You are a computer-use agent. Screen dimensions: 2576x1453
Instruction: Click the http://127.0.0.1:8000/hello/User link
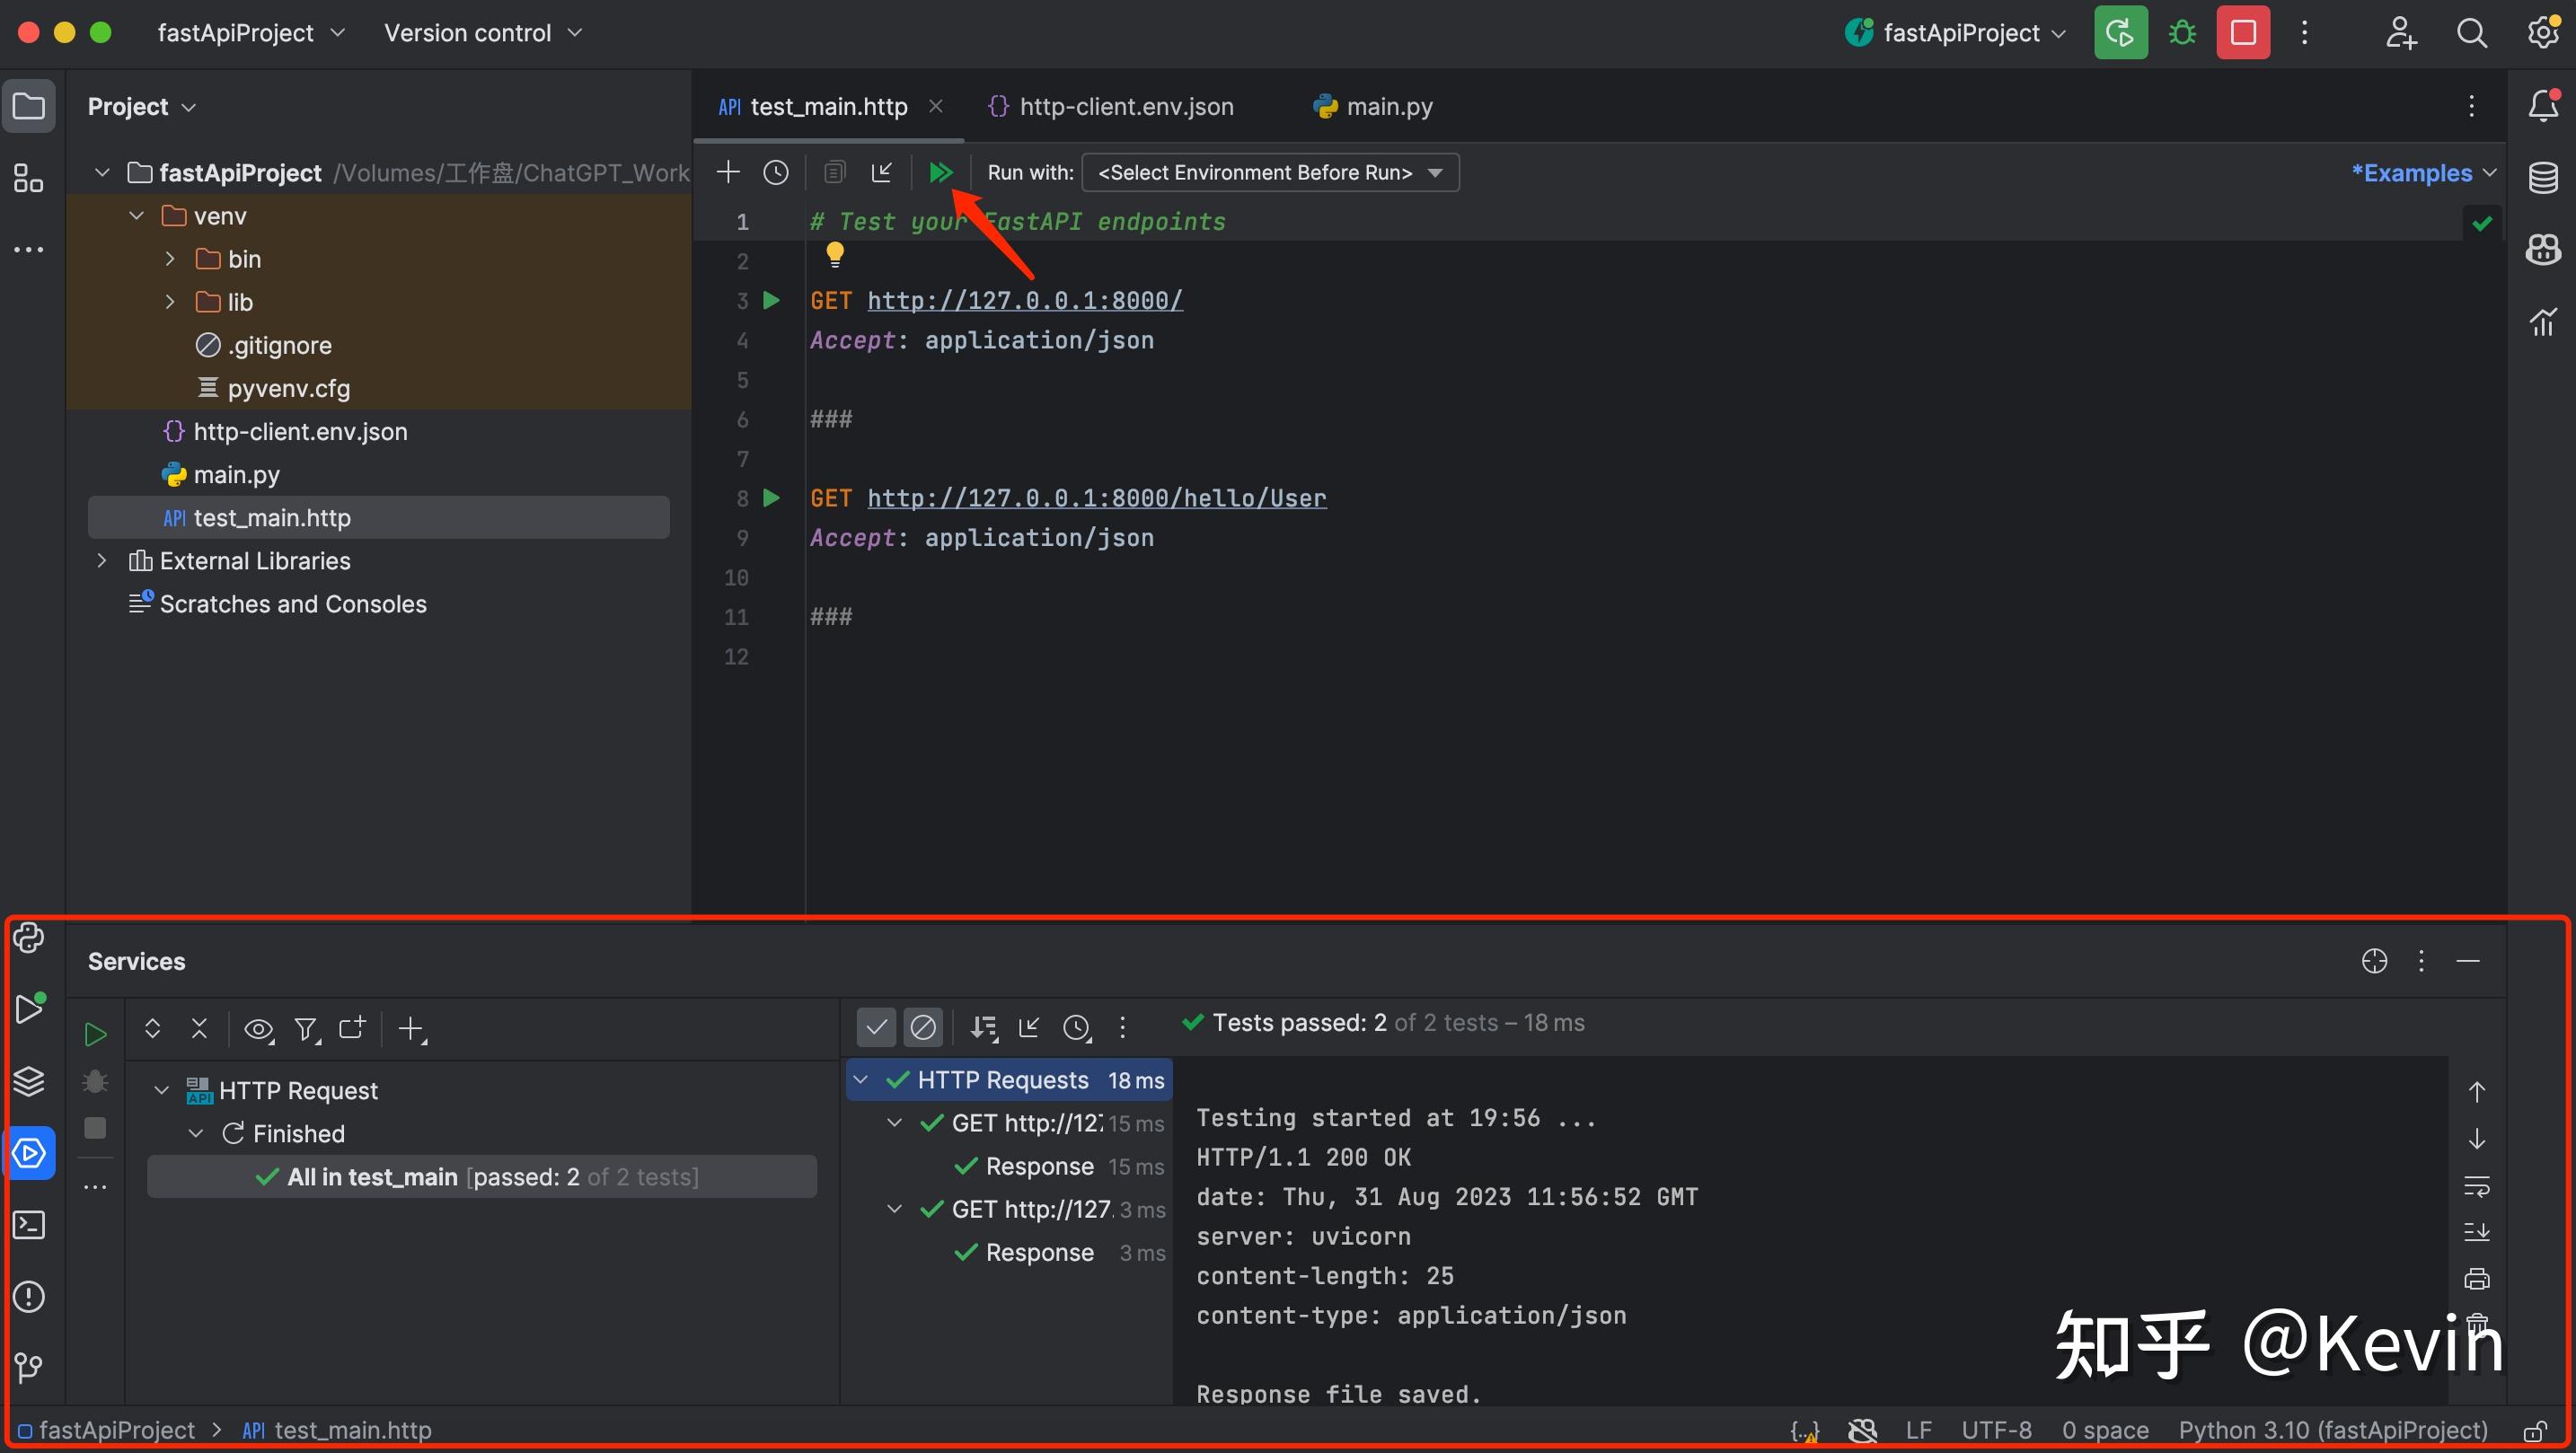pyautogui.click(x=1096, y=497)
